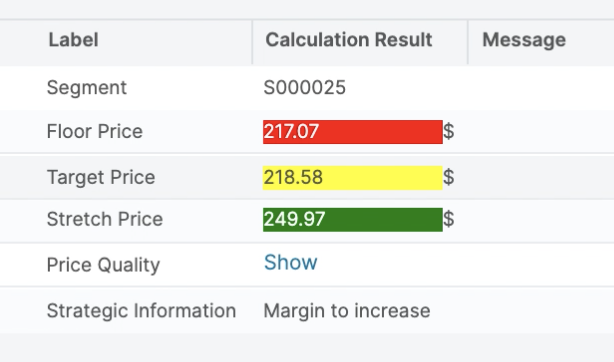Viewport: 614px width, 362px height.
Task: Select the Target Price label
Action: pos(101,177)
